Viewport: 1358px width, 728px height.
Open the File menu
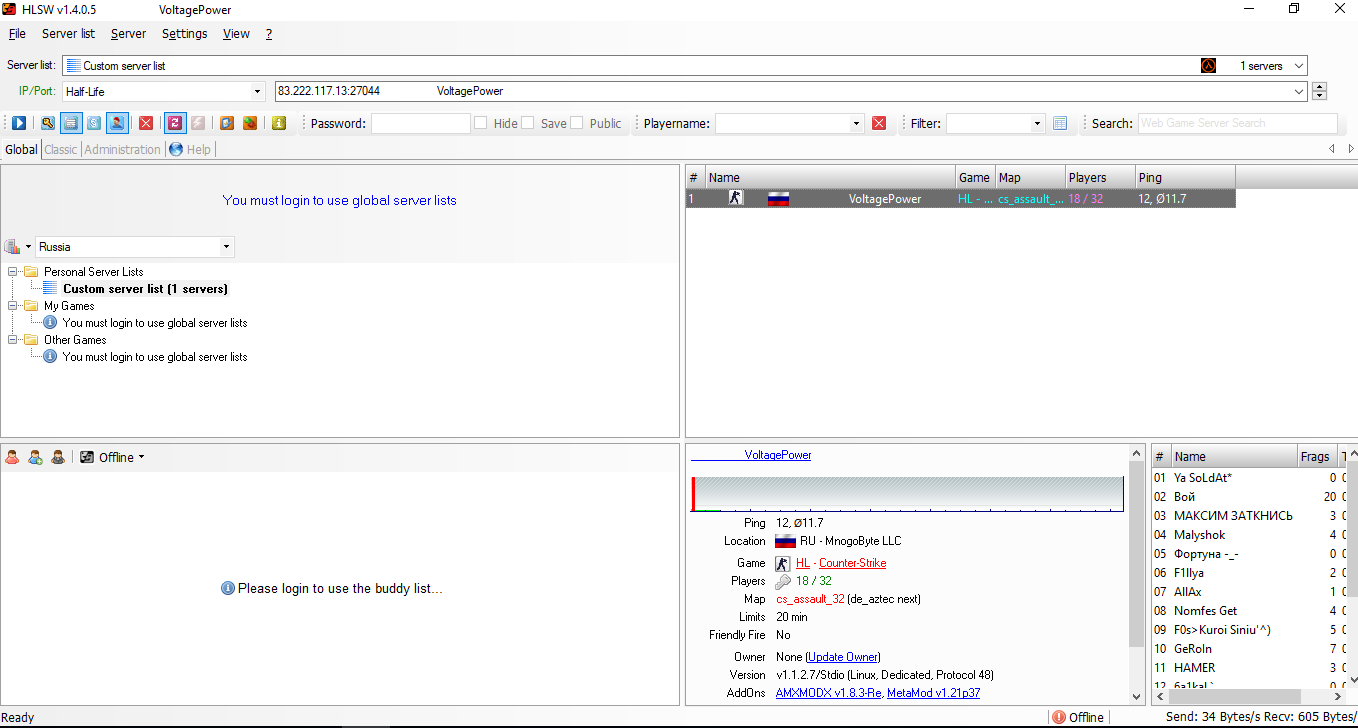pos(17,33)
